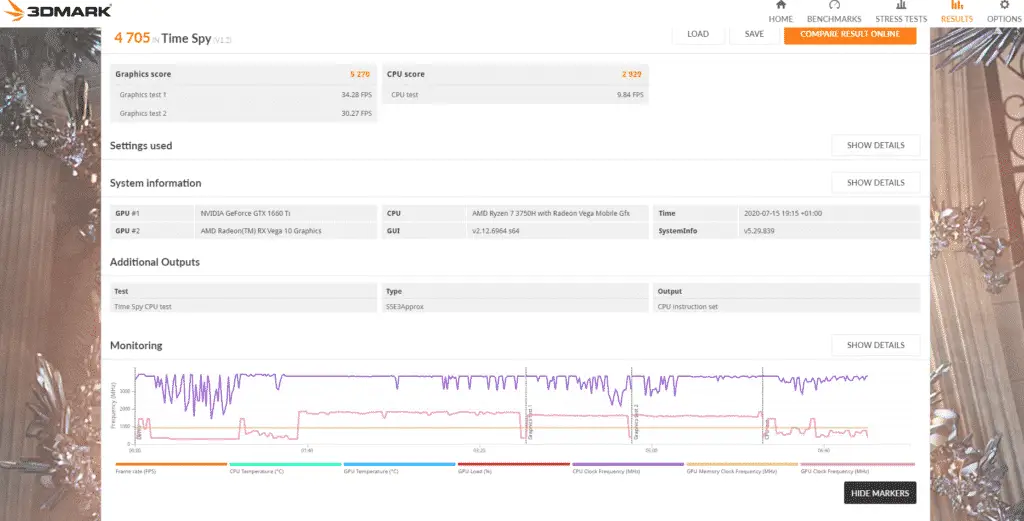This screenshot has height=521, width=1024.
Task: Switch to the STRESS TESTS menu label
Action: [901, 19]
